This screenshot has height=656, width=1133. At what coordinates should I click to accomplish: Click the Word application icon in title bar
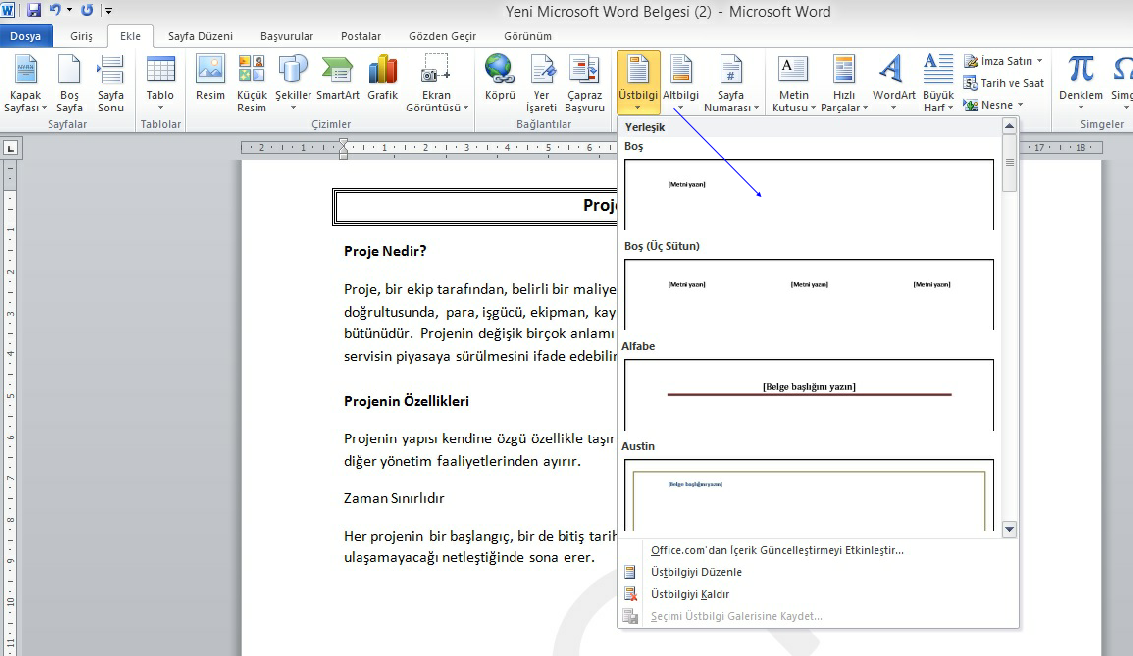(x=8, y=10)
